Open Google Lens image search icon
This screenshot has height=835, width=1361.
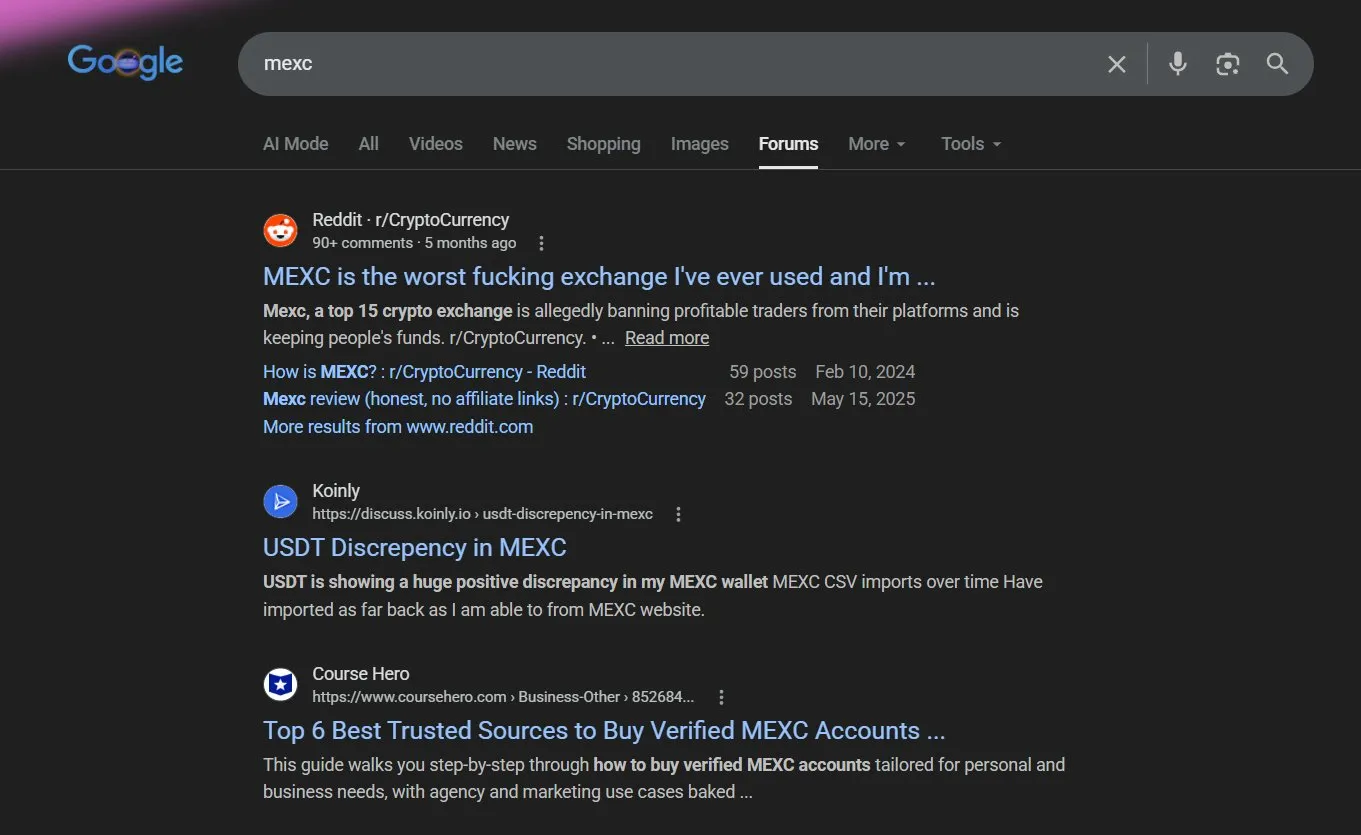[1228, 64]
